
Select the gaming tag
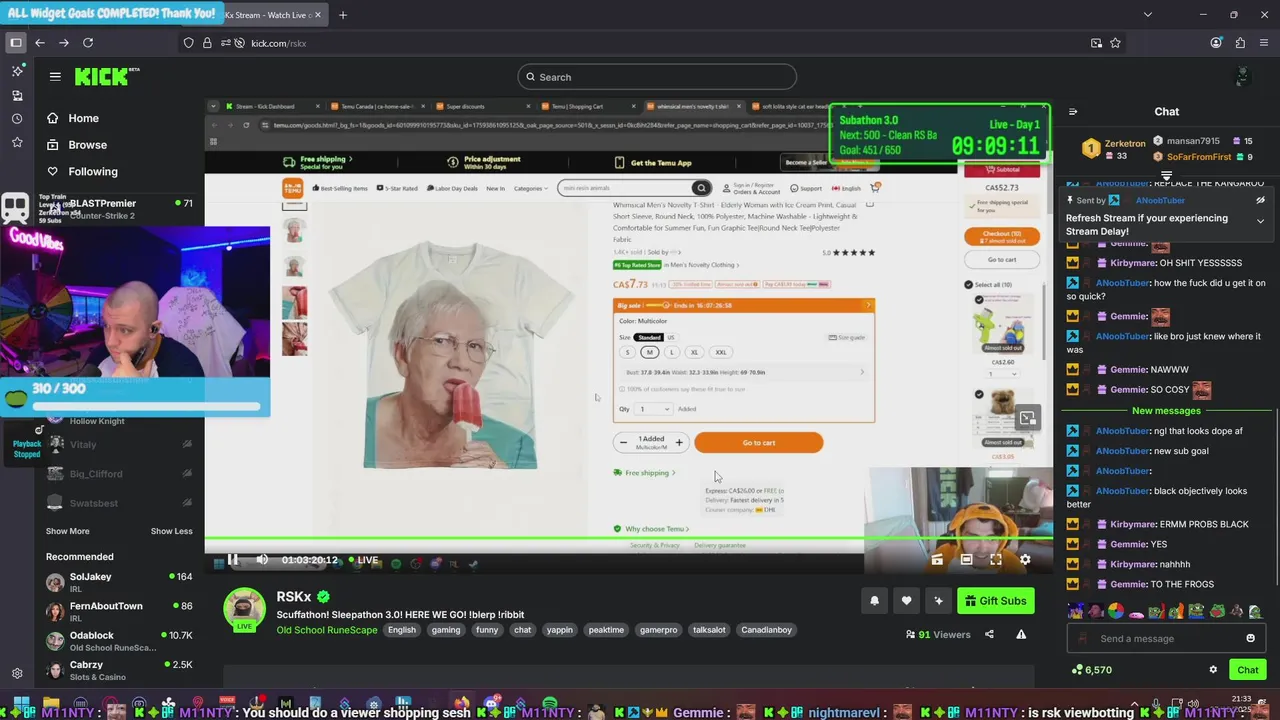pos(446,630)
